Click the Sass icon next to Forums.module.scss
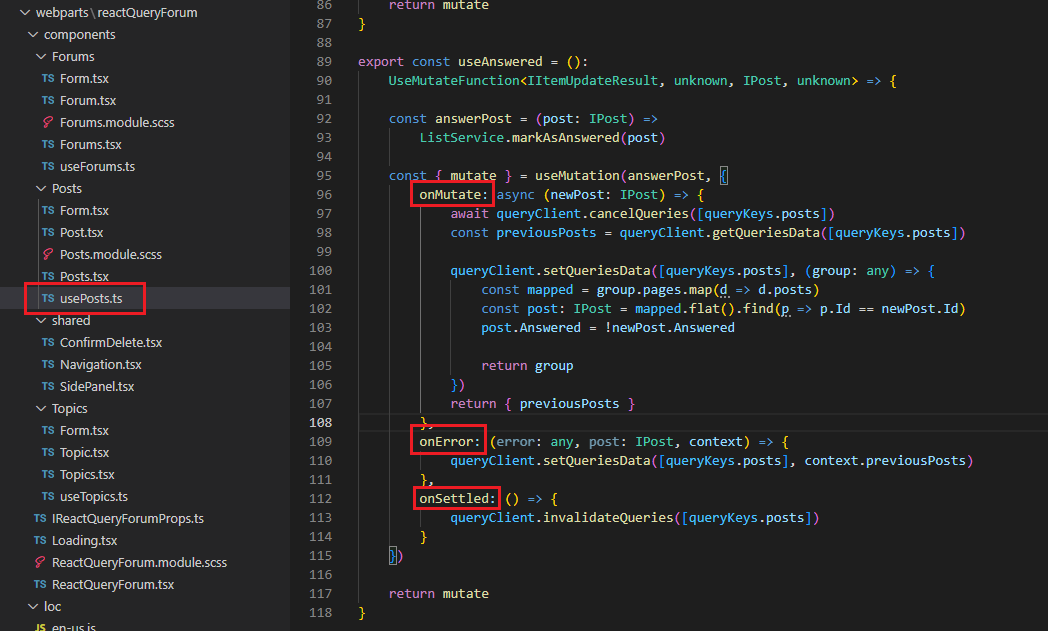 48,122
